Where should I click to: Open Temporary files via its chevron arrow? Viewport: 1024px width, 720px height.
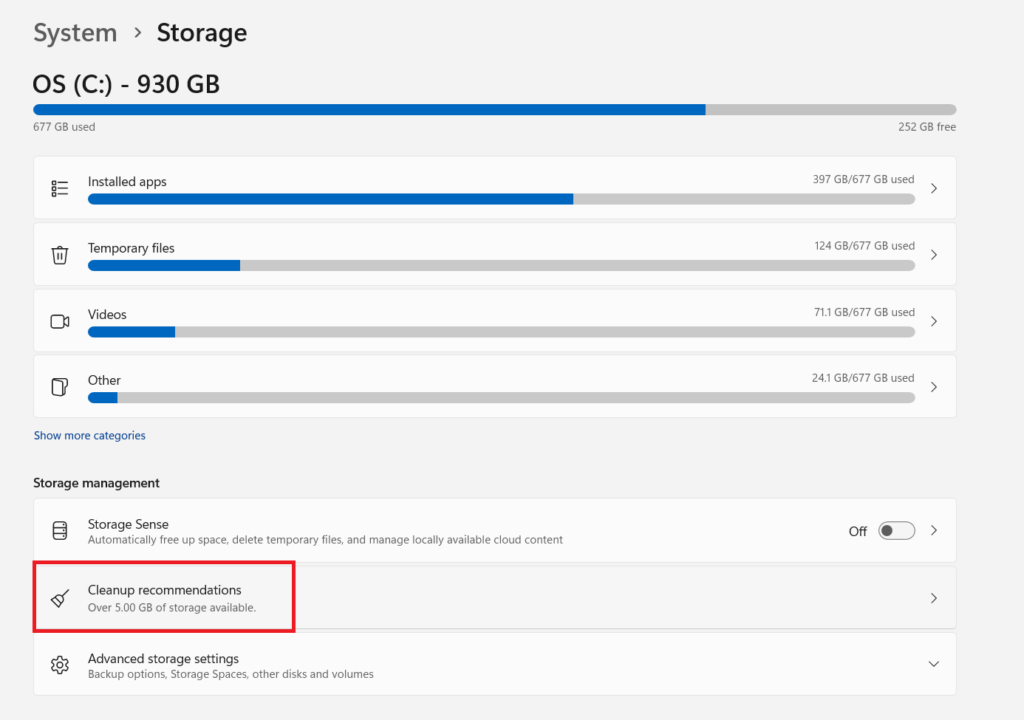tap(933, 254)
